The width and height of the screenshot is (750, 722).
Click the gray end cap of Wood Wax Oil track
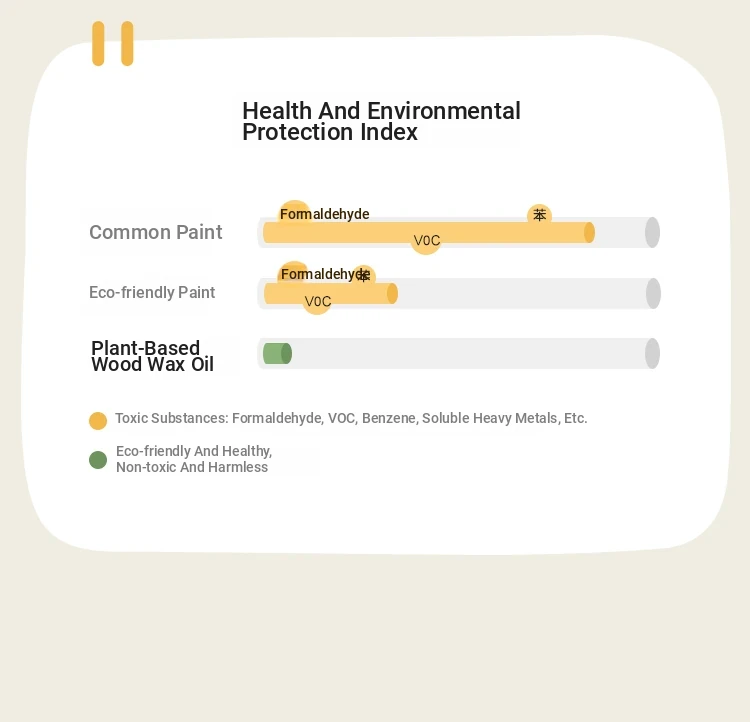tap(652, 353)
